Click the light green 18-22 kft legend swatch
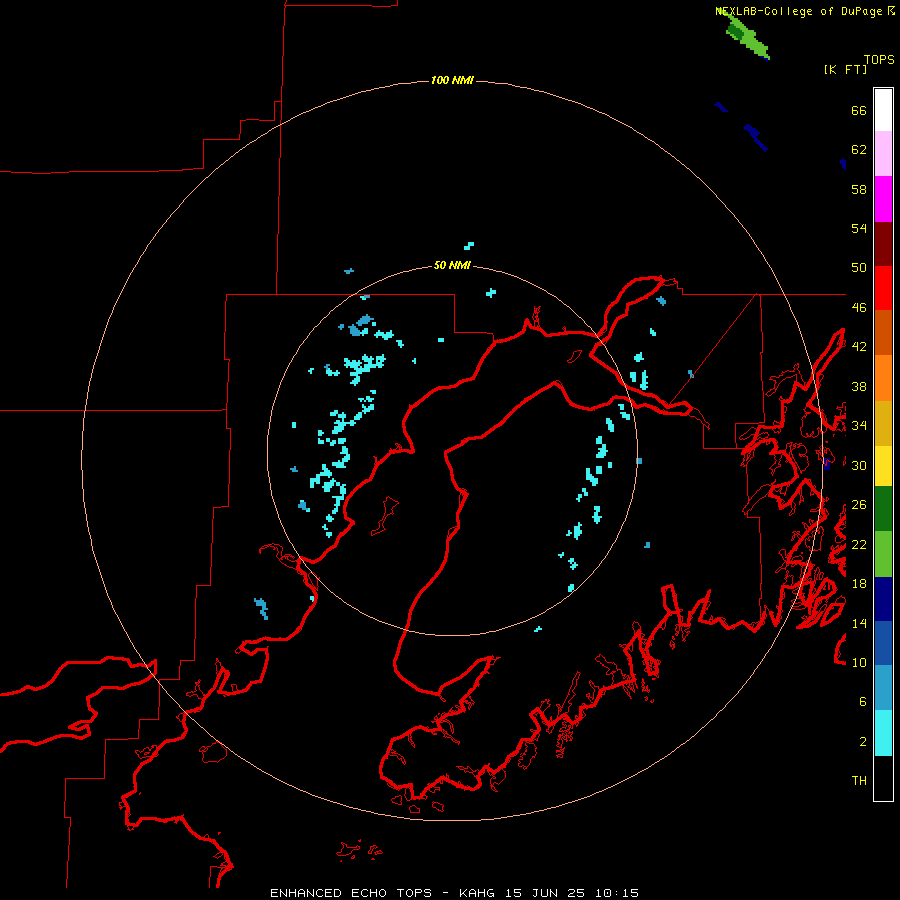Viewport: 900px width, 900px height. (x=883, y=554)
